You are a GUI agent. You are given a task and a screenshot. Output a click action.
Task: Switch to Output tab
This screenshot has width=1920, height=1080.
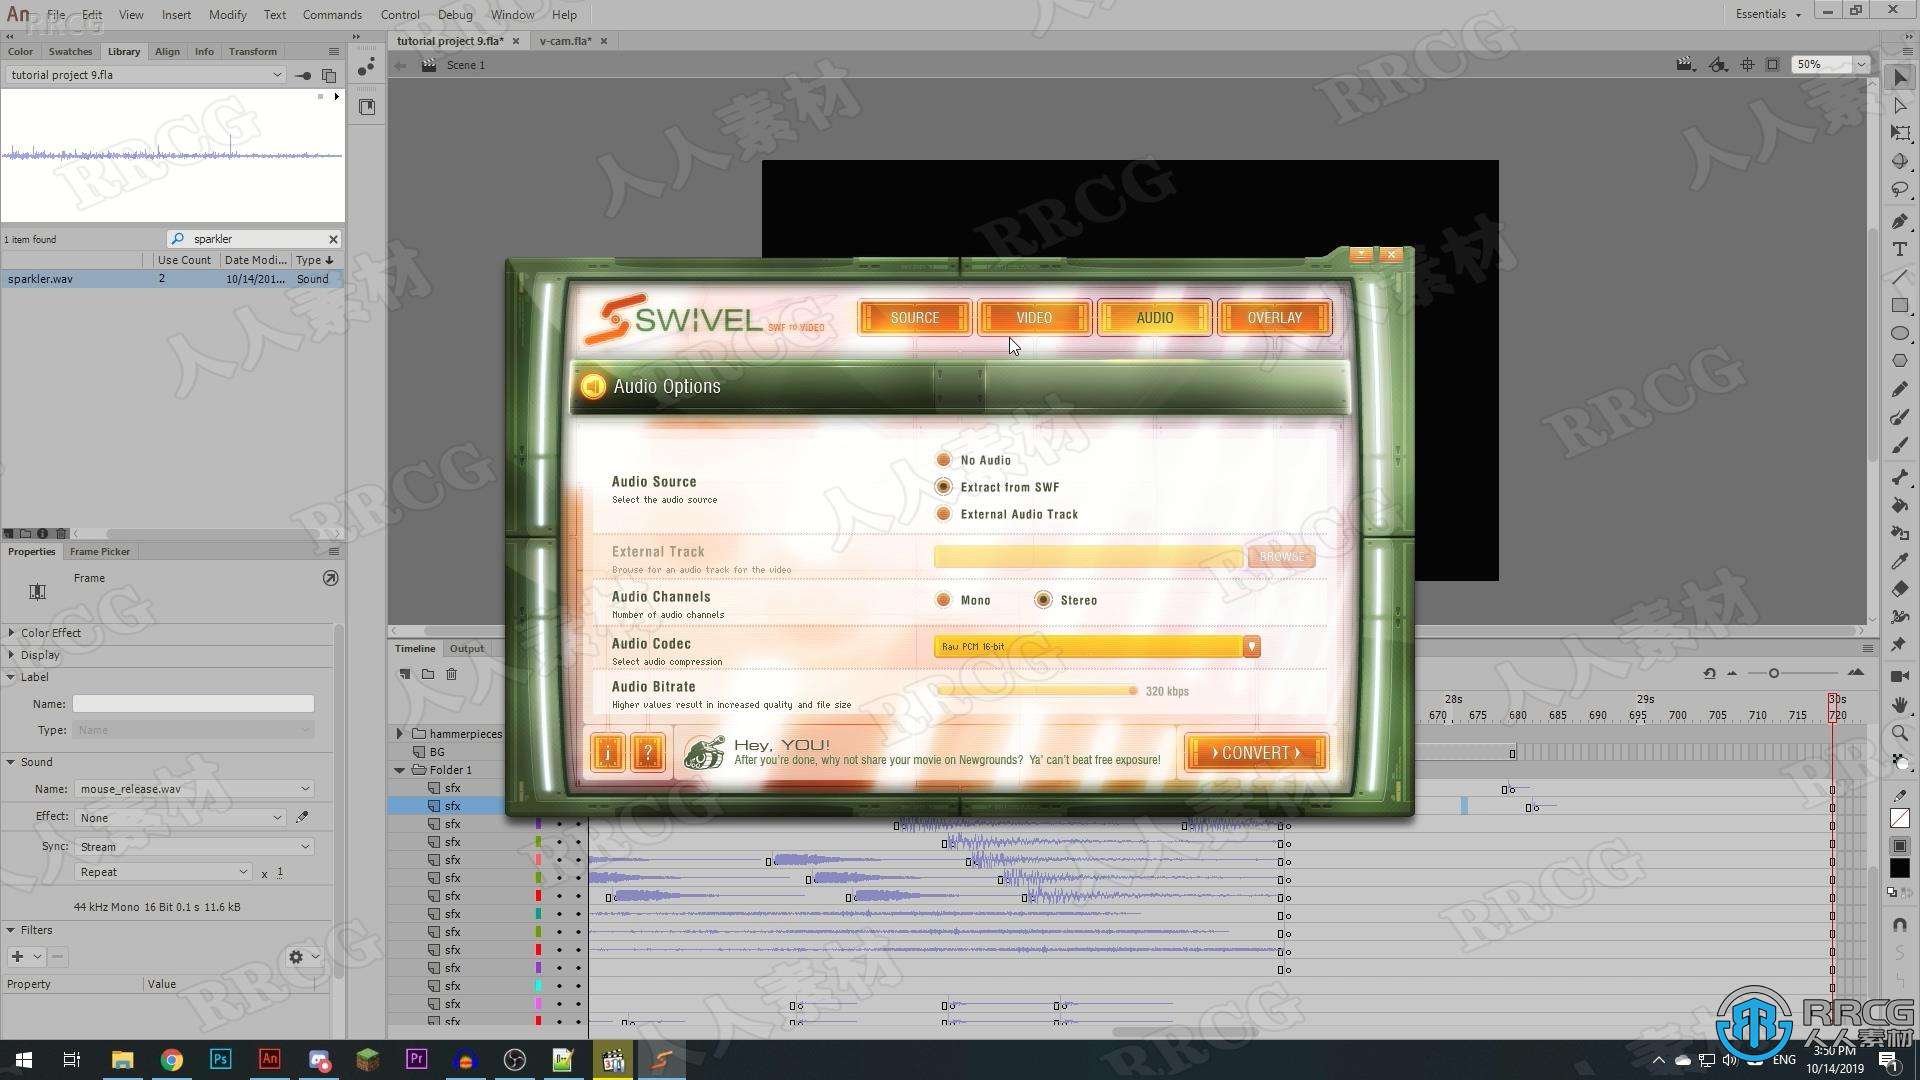point(466,648)
